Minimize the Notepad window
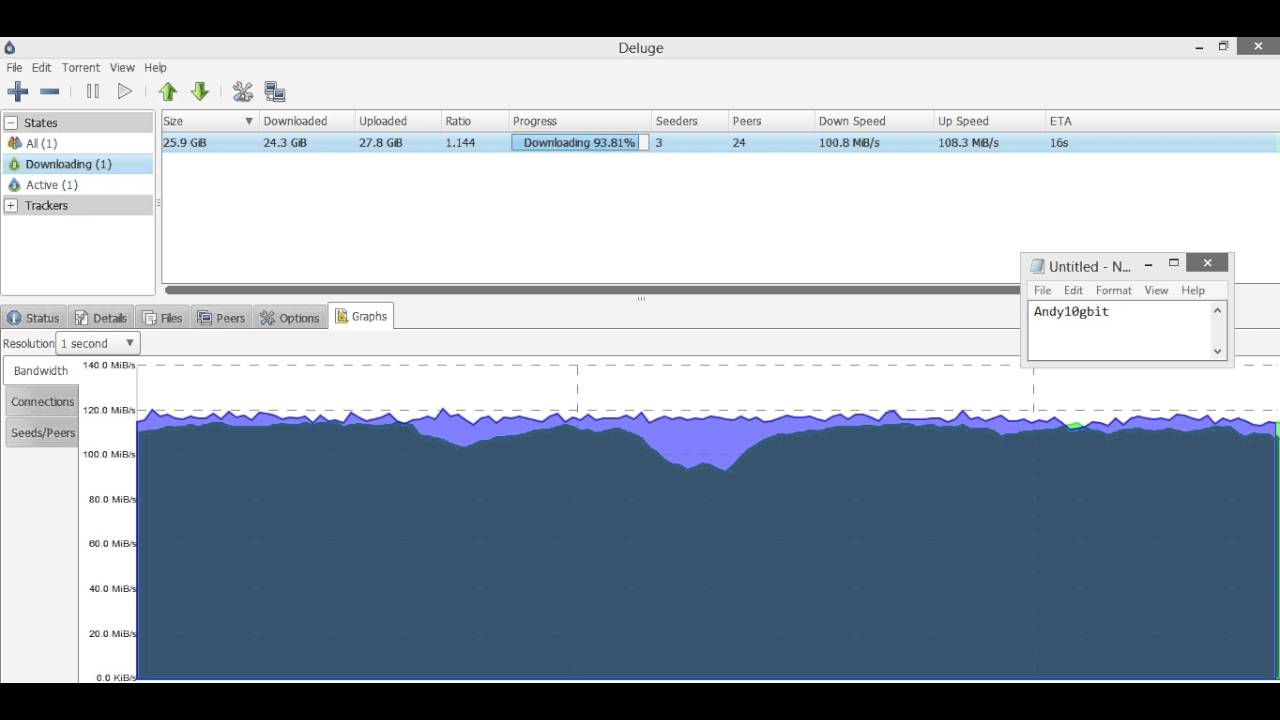Image resolution: width=1280 pixels, height=720 pixels. coord(1148,265)
